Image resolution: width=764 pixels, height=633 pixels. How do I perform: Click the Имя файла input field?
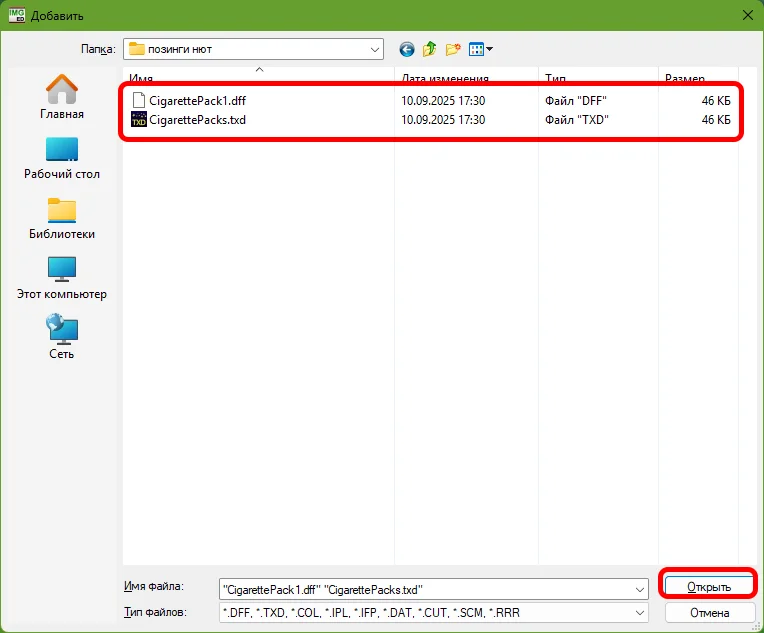434,590
